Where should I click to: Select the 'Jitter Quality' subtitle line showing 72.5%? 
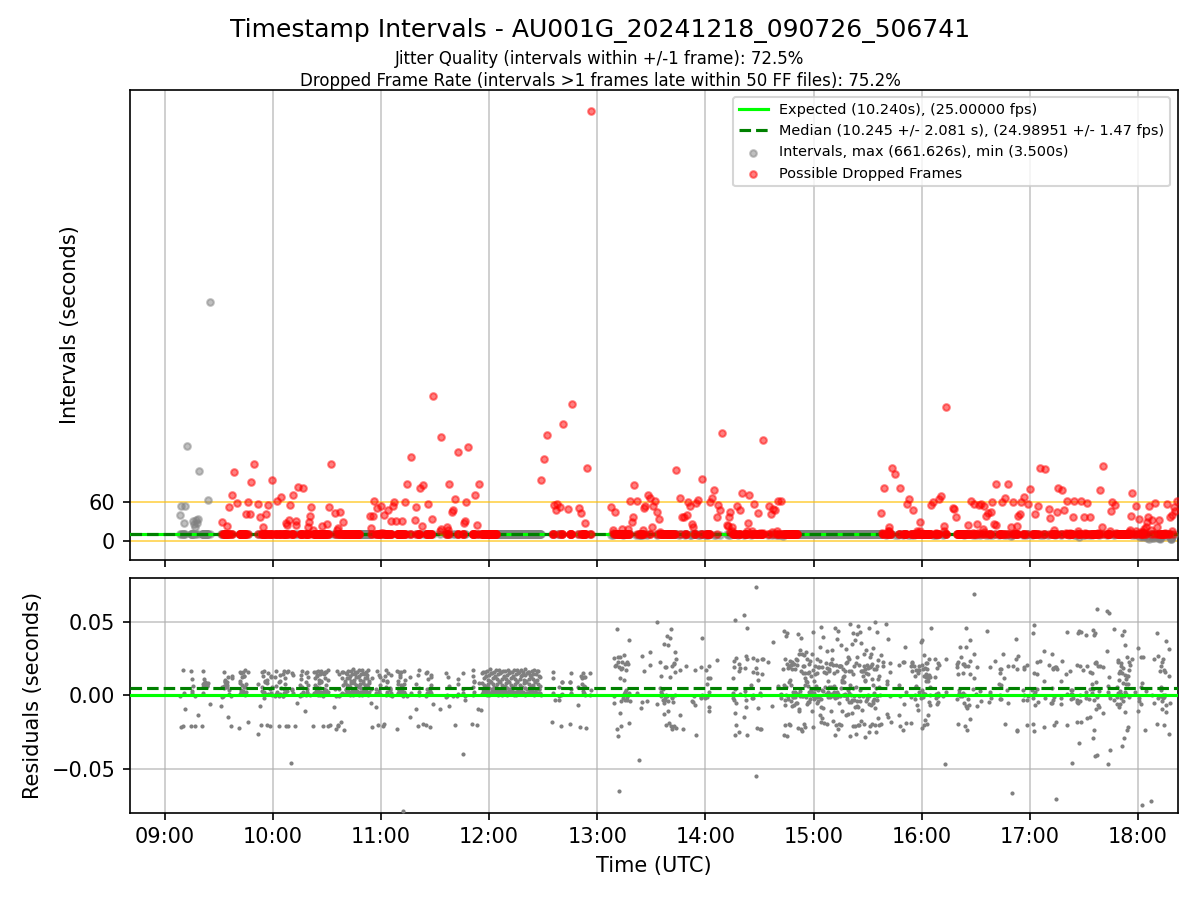coord(599,58)
